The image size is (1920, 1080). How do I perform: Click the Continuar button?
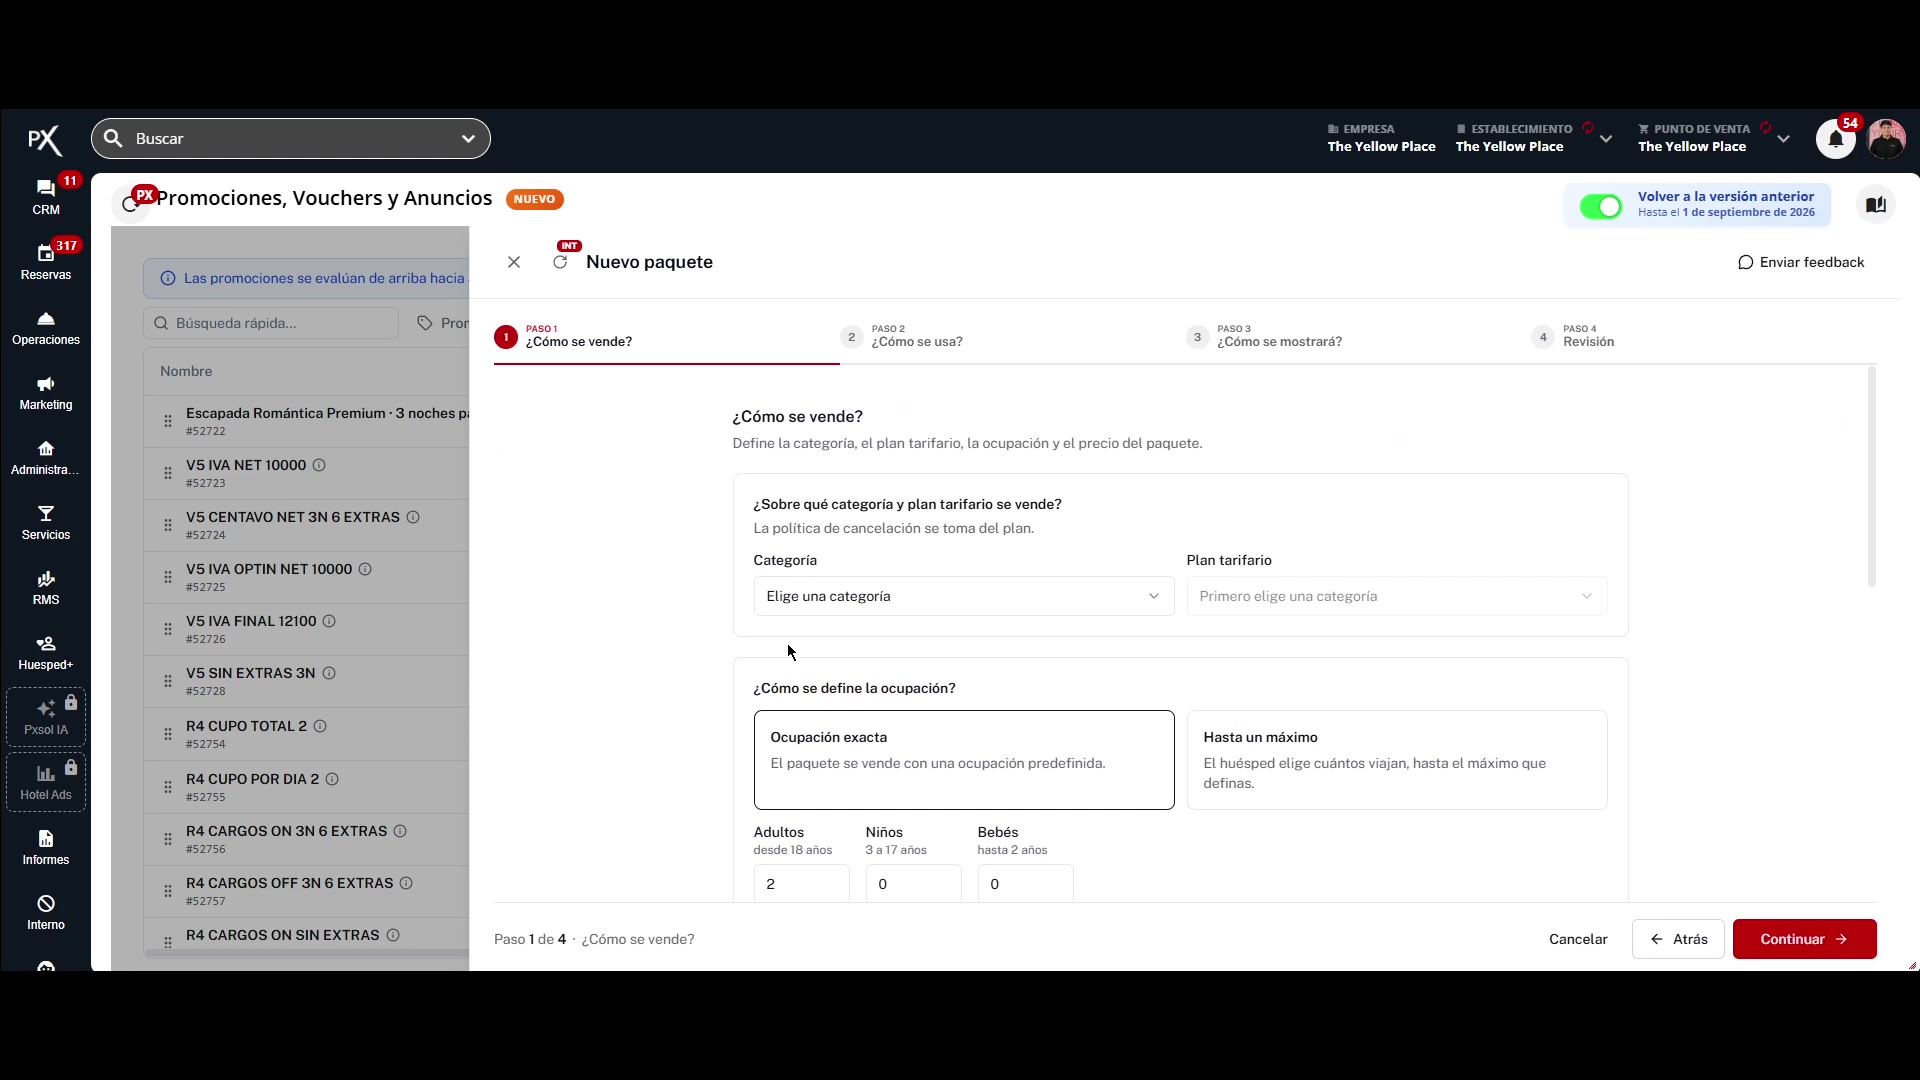point(1804,939)
